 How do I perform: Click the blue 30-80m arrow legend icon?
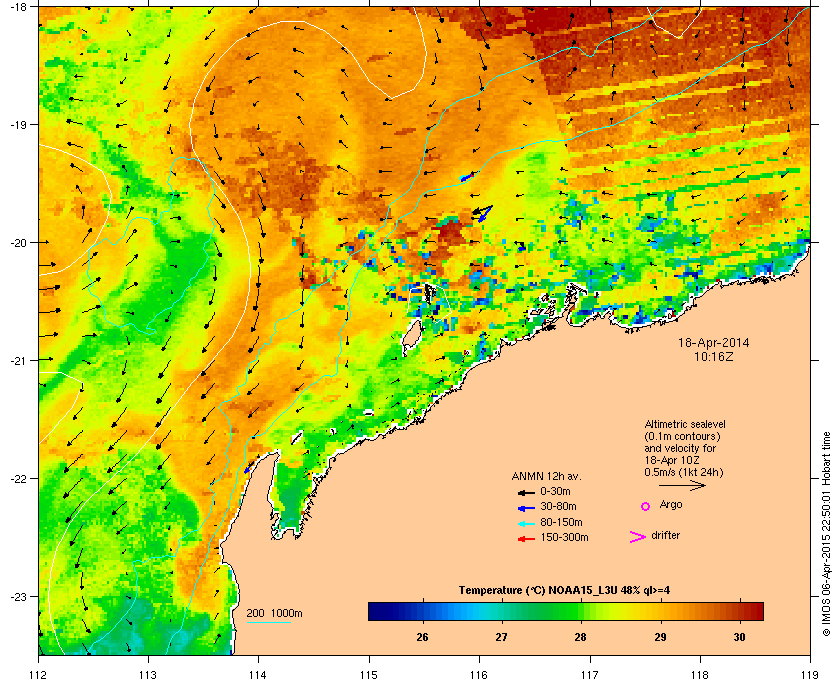click(526, 507)
